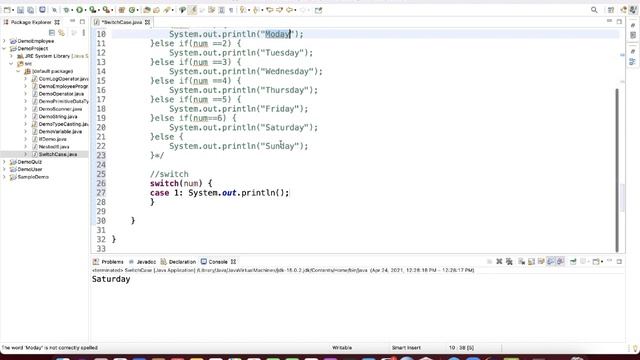Image resolution: width=640 pixels, height=360 pixels.
Task: Collapse All in Package Explorer toolbar
Action: coord(52,33)
